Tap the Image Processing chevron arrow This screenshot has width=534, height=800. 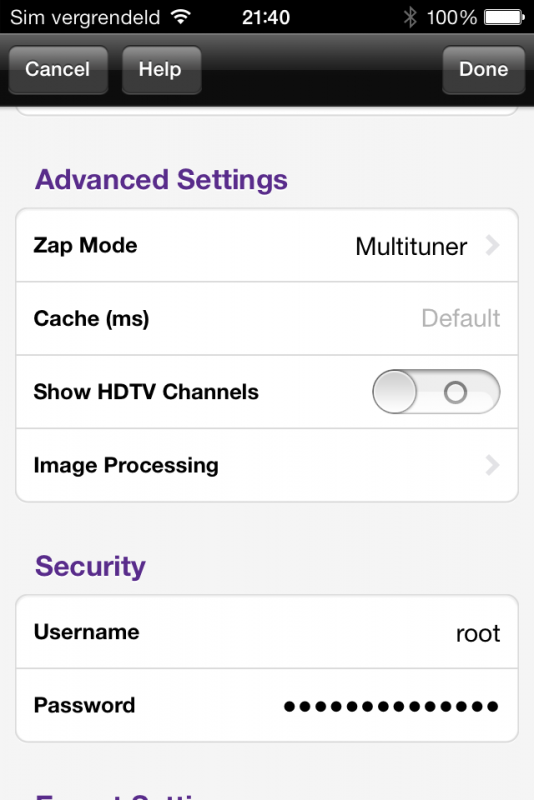492,465
